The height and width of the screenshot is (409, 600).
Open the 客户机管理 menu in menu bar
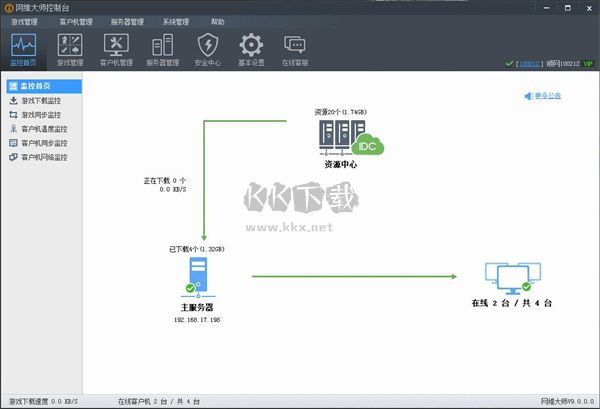(x=76, y=22)
